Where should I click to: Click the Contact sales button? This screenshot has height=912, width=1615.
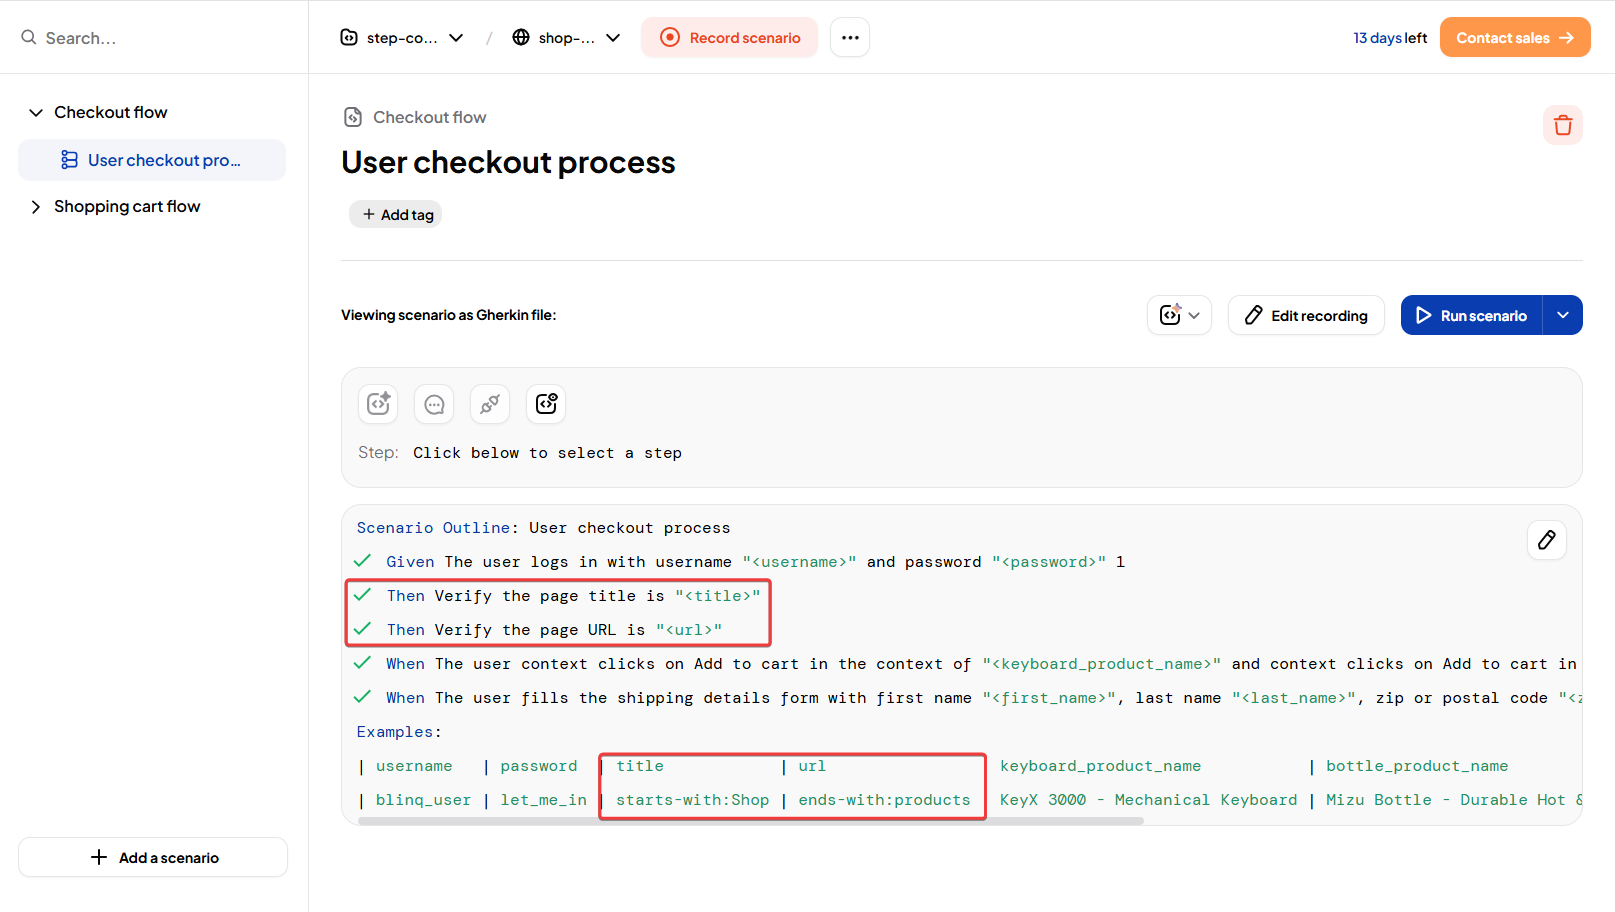point(1514,38)
